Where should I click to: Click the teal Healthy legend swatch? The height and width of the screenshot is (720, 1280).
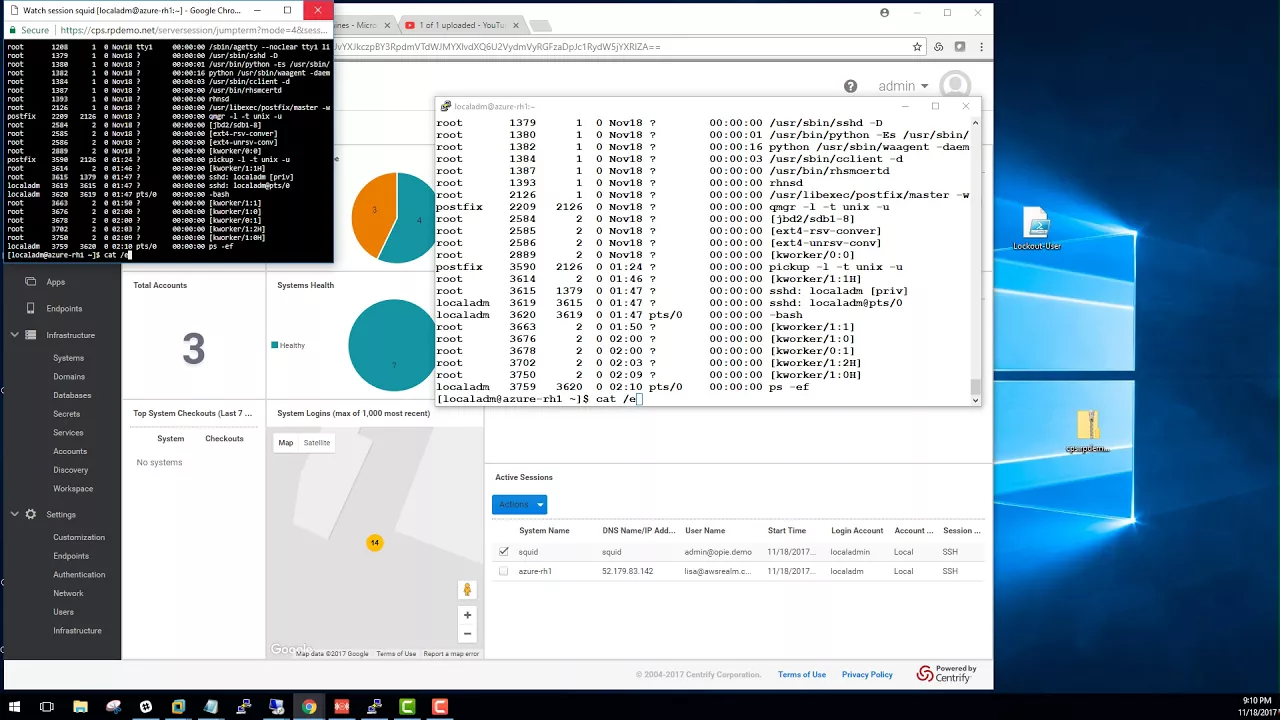tap(275, 345)
